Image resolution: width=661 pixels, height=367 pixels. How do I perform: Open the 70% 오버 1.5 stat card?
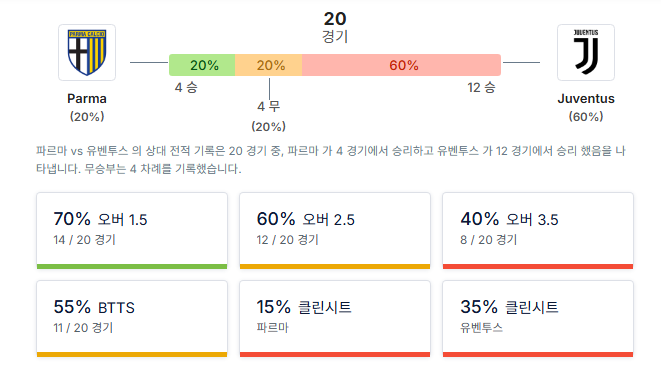[132, 230]
